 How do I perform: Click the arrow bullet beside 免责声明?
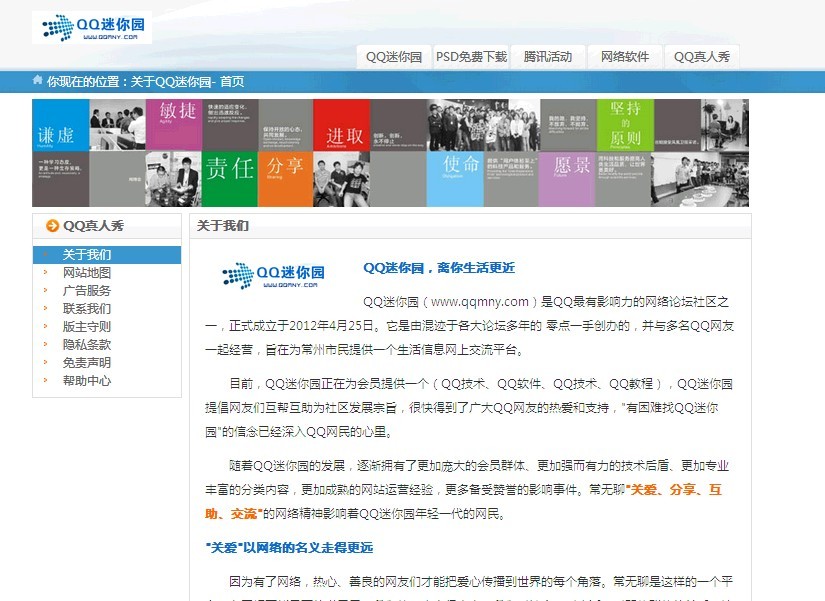(x=44, y=363)
